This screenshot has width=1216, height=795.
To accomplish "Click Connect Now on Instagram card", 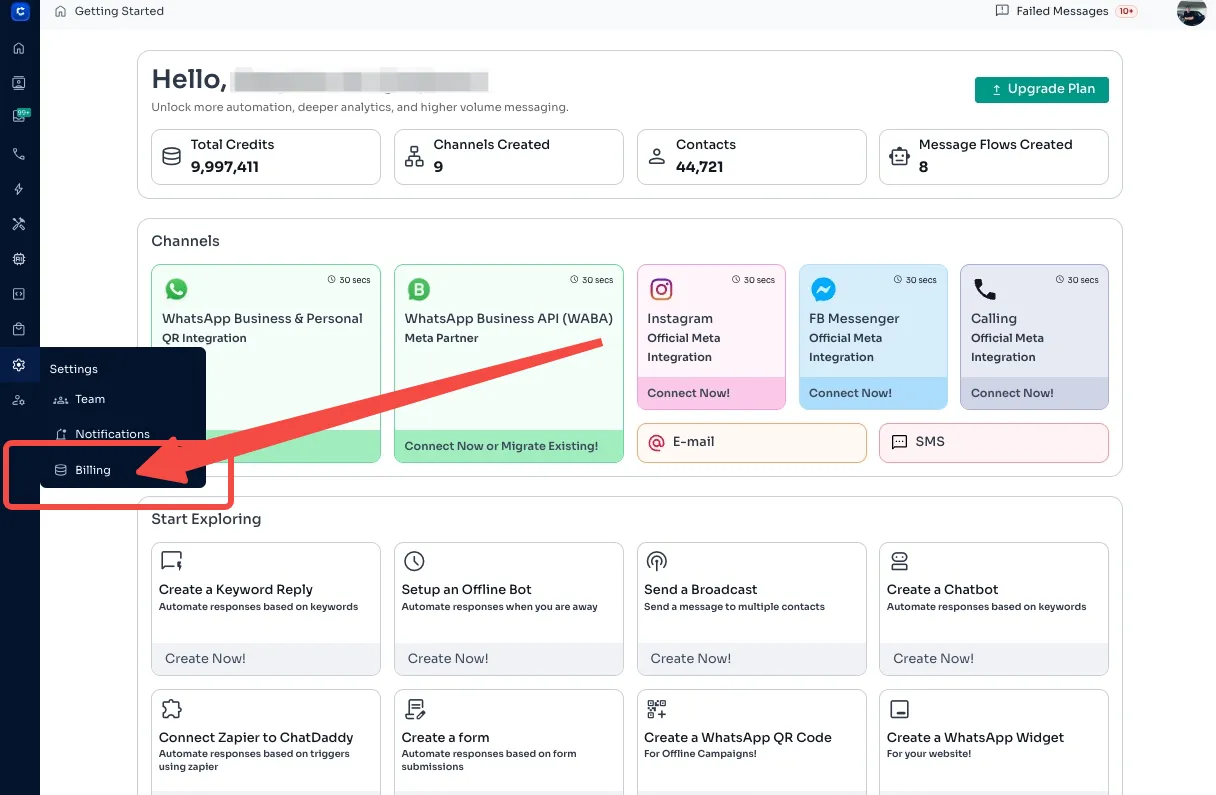I will pos(688,393).
